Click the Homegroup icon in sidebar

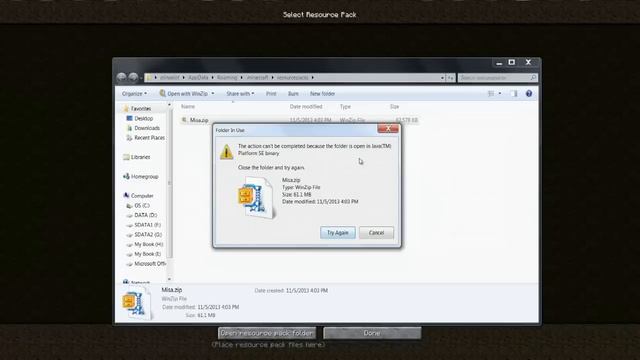(x=126, y=177)
